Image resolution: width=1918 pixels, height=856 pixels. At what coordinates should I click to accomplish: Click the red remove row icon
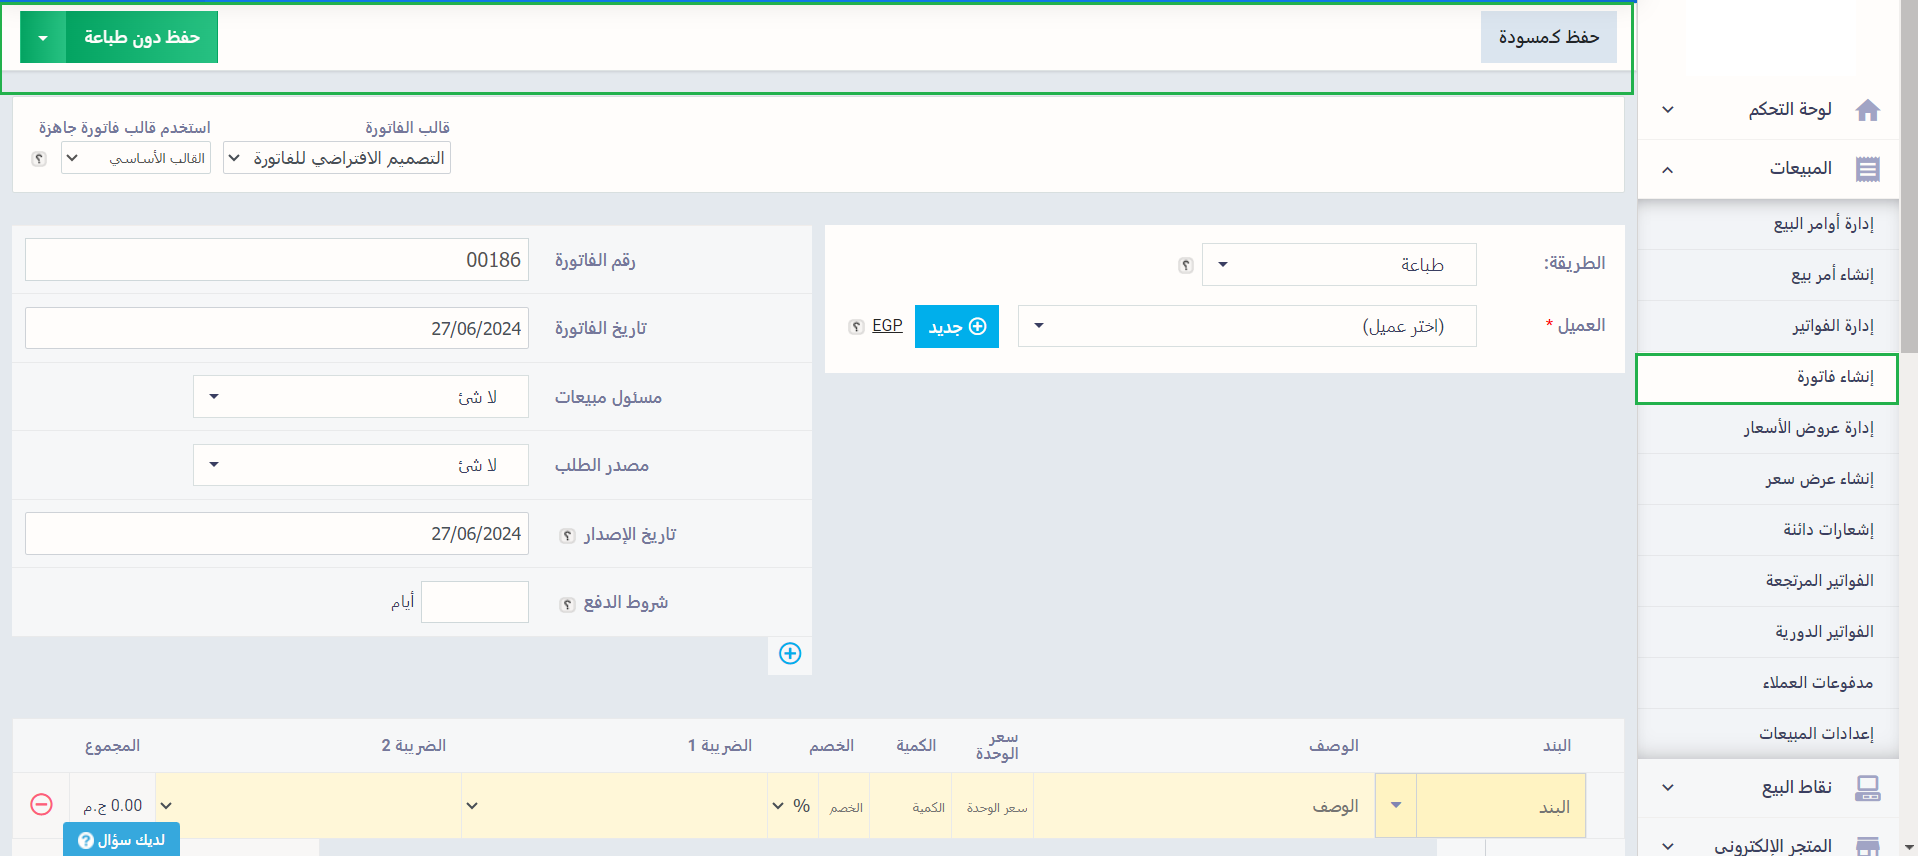[41, 805]
